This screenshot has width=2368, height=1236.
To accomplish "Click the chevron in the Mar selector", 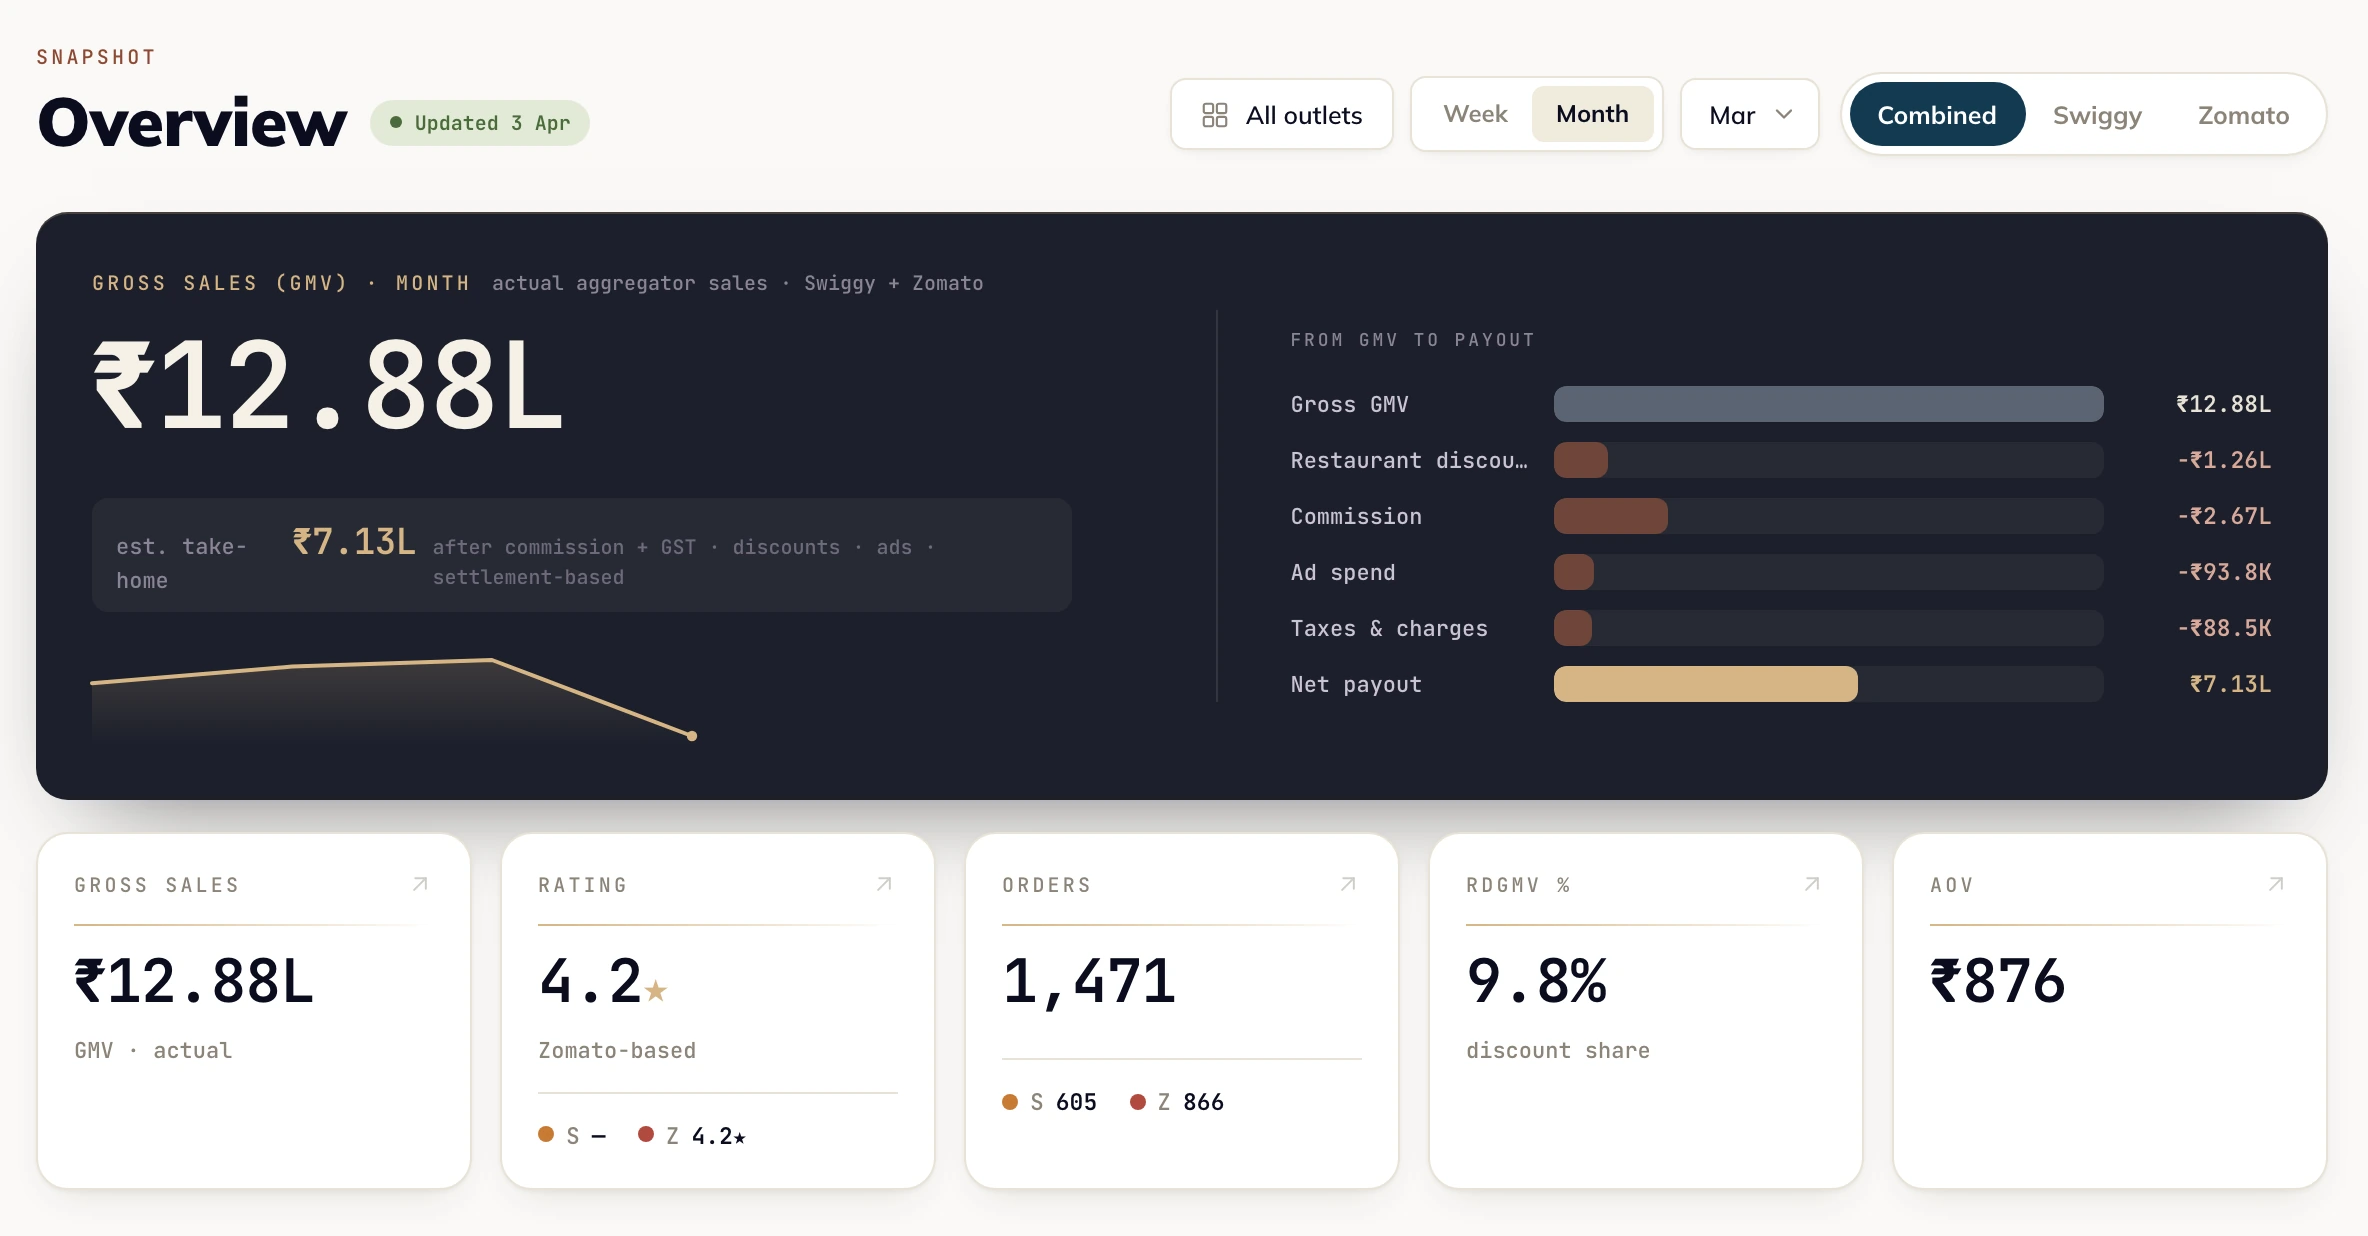I will tap(1784, 115).
